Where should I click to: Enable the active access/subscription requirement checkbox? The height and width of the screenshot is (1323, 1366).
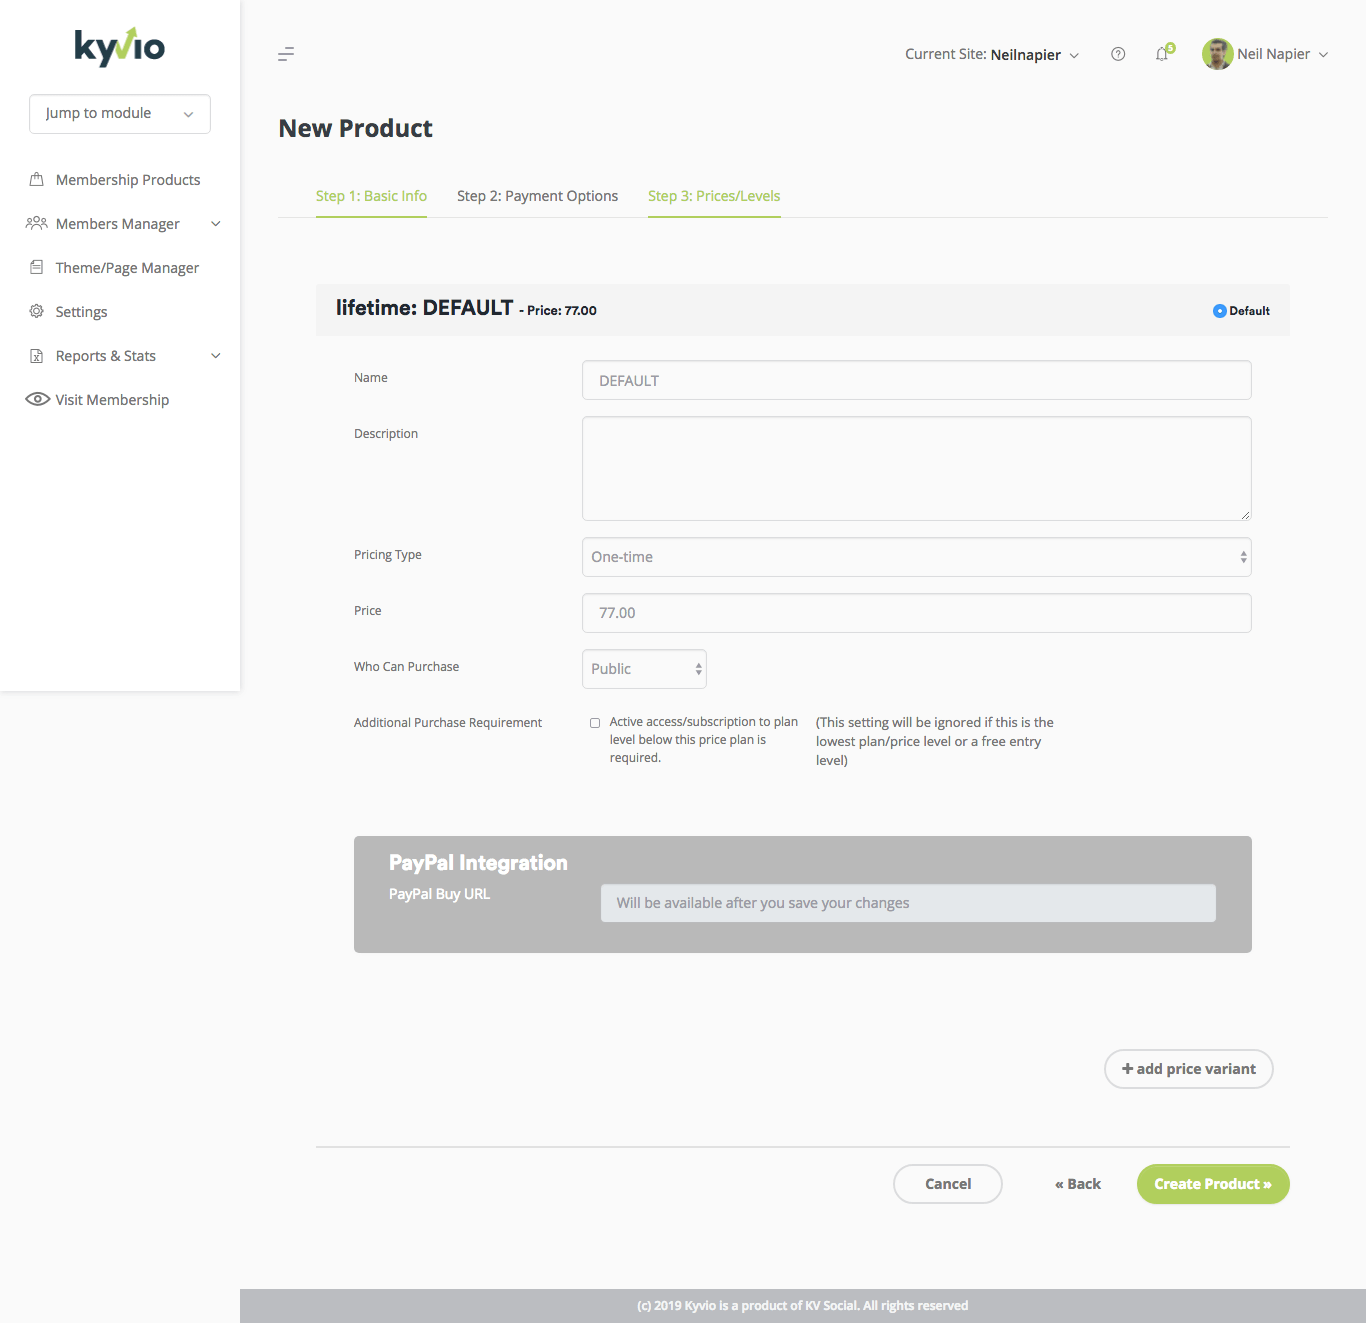tap(595, 723)
